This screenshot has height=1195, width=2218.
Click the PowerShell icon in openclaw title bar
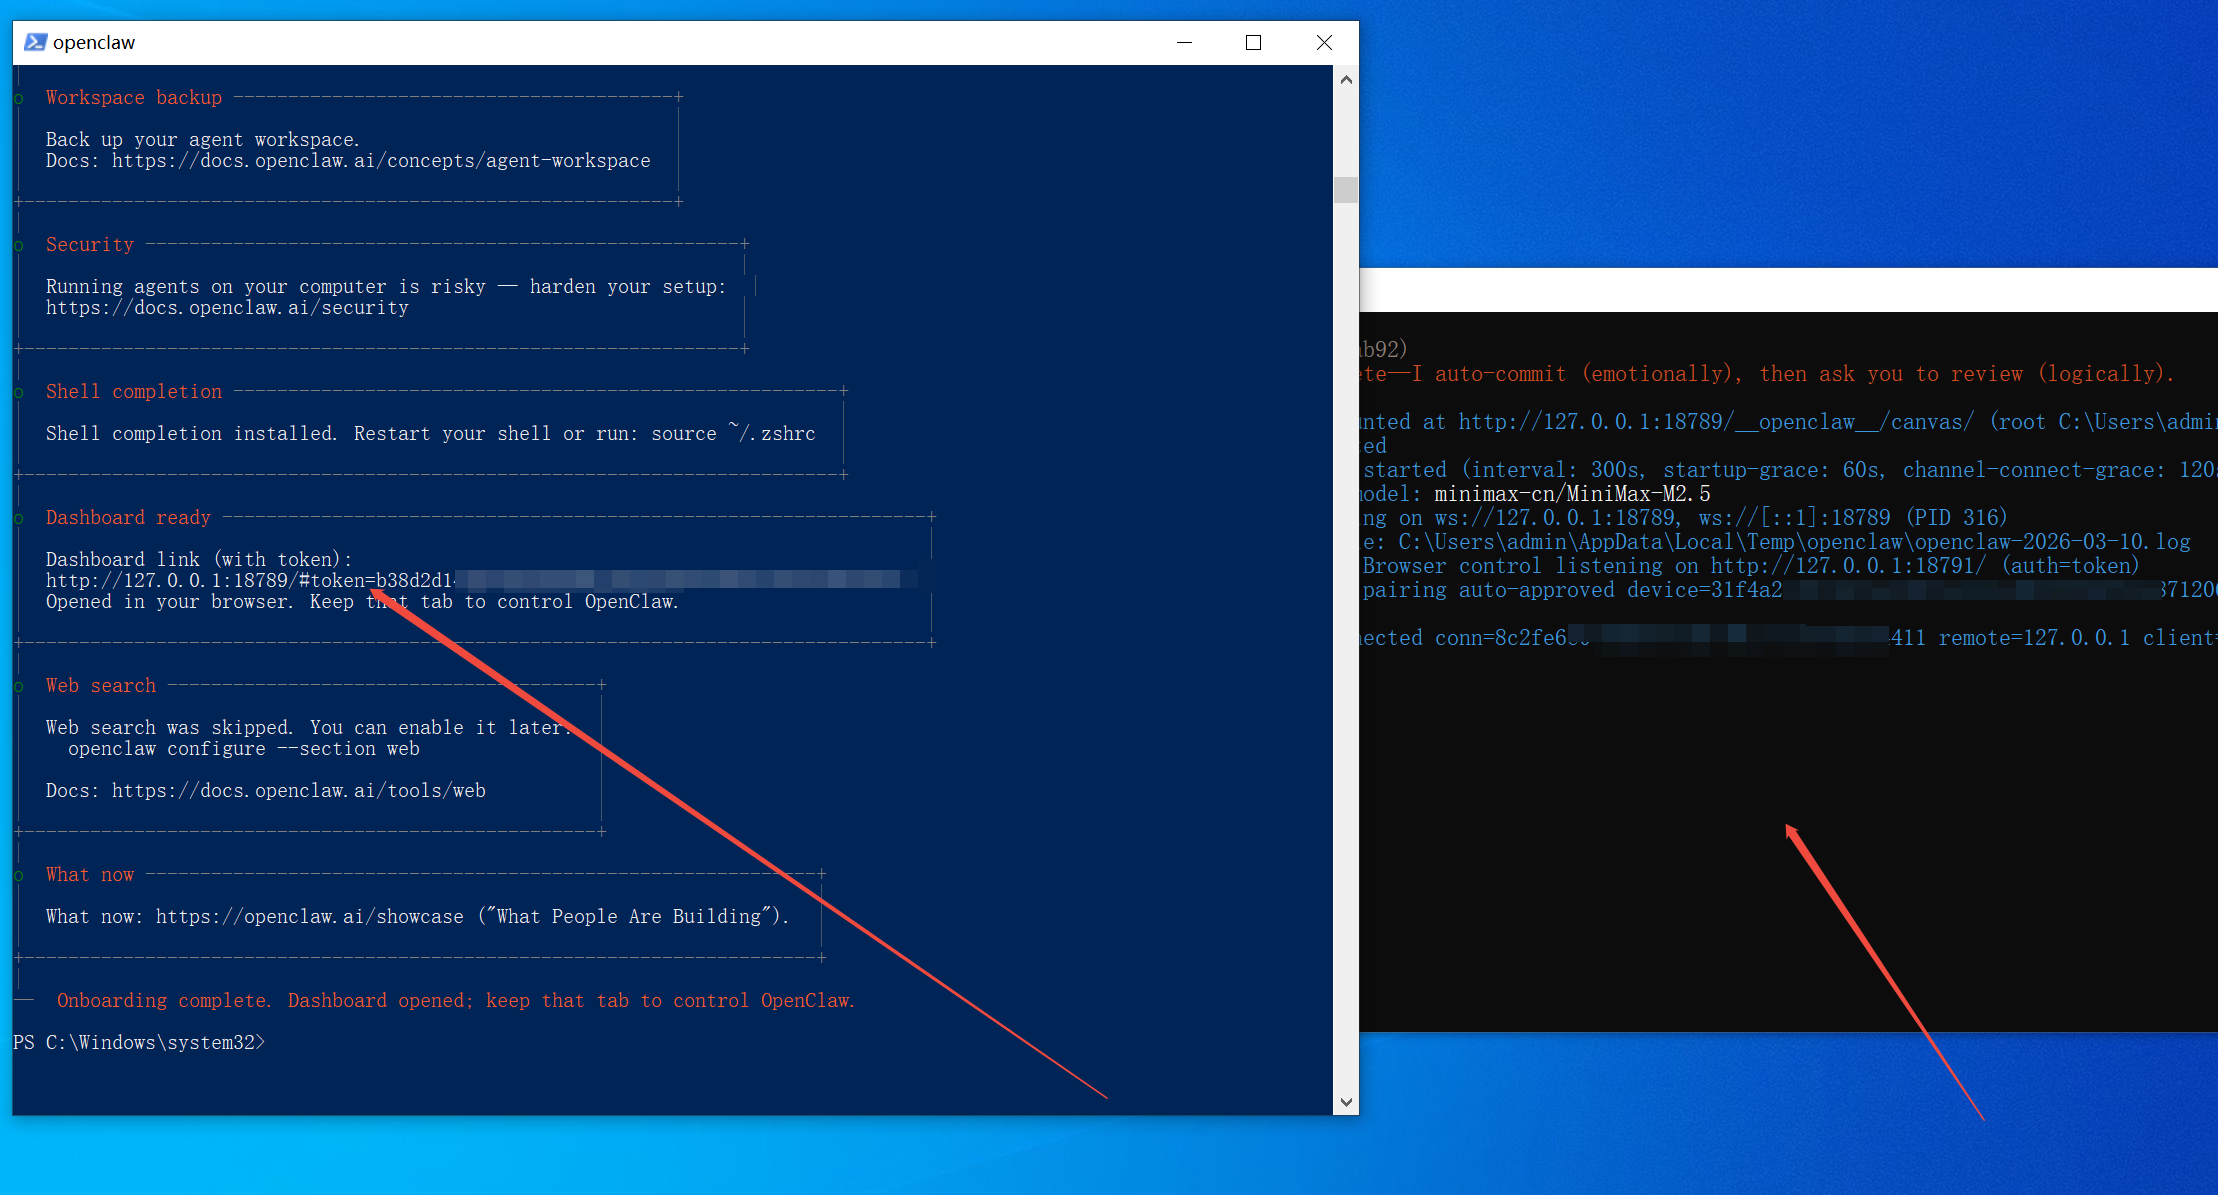click(35, 42)
